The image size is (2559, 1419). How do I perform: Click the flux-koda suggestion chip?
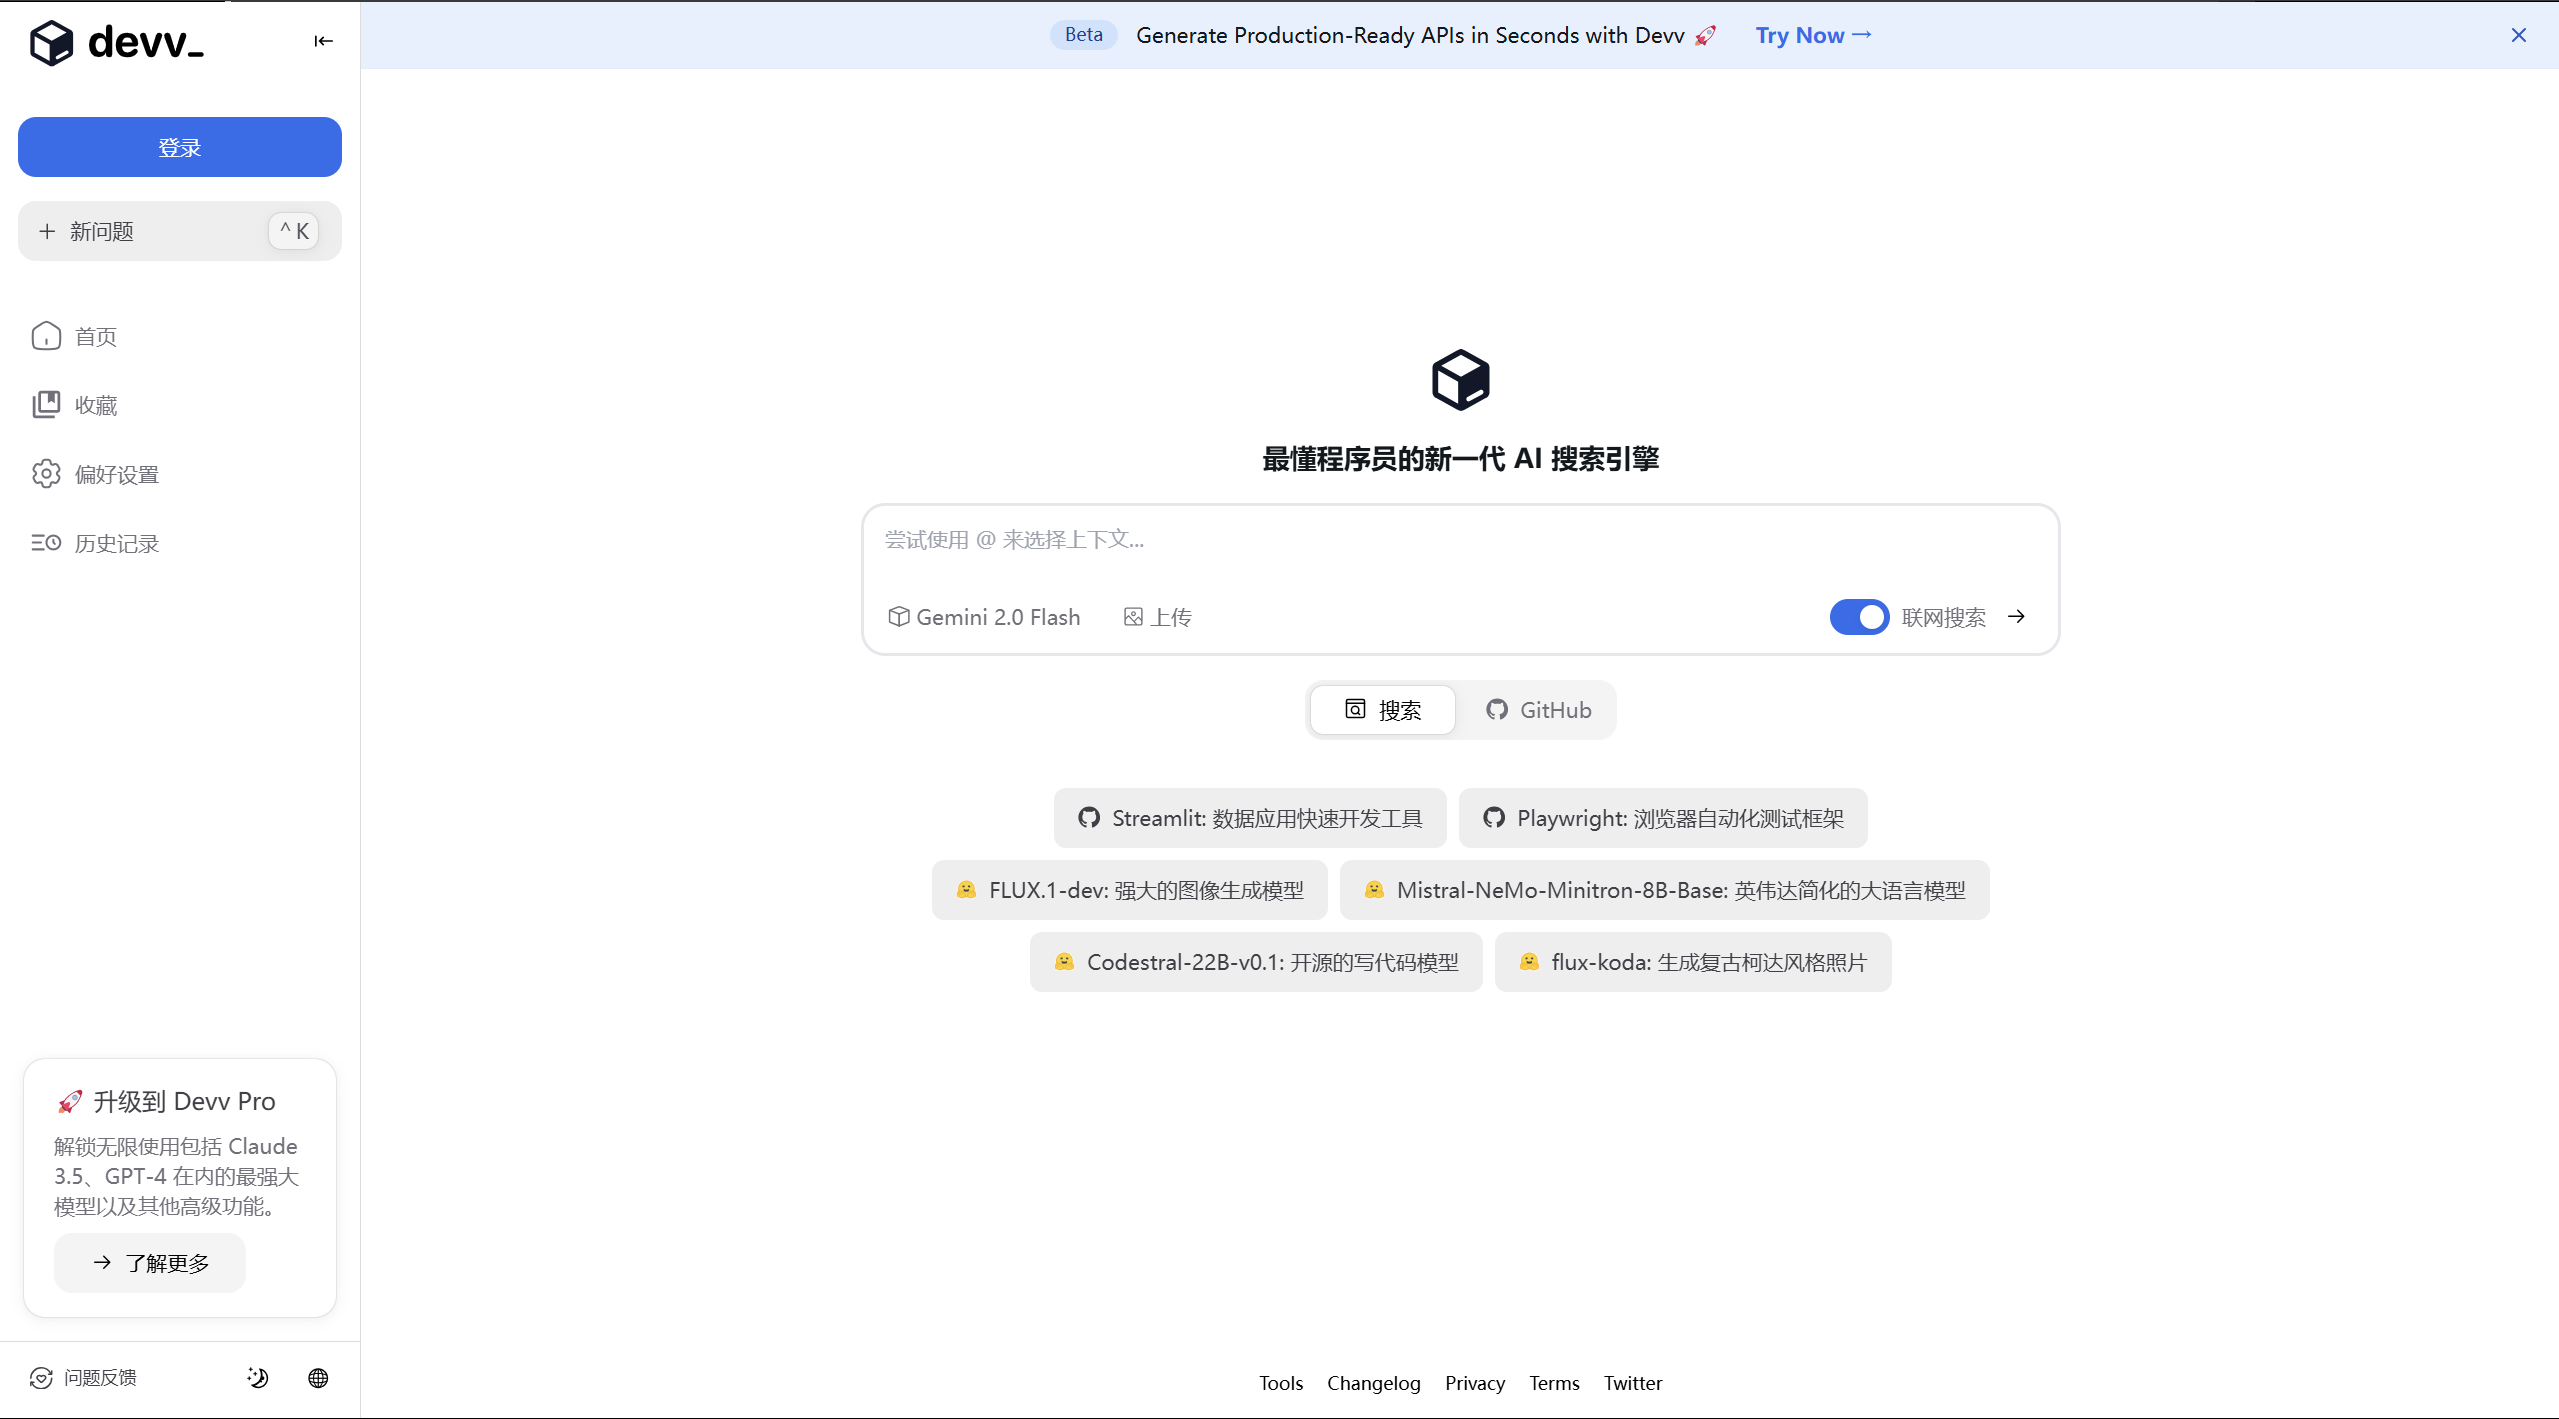coord(1693,962)
